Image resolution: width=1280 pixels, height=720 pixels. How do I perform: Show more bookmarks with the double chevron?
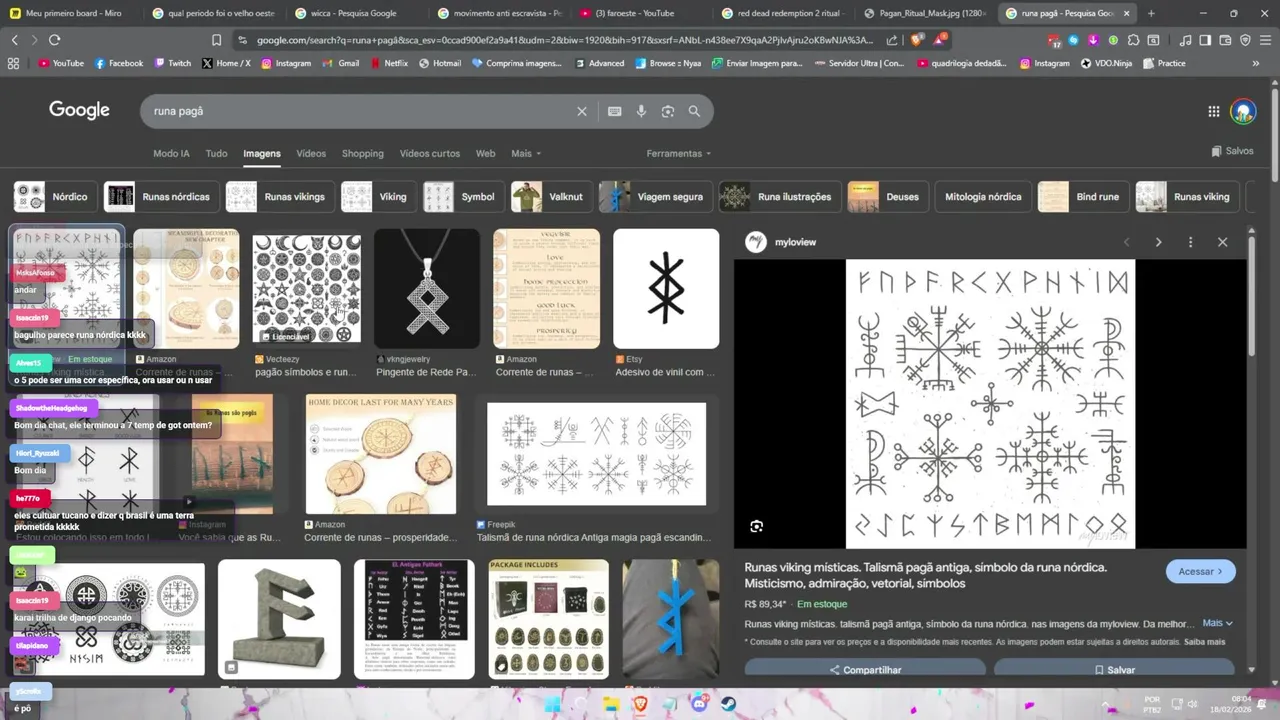click(x=1256, y=63)
